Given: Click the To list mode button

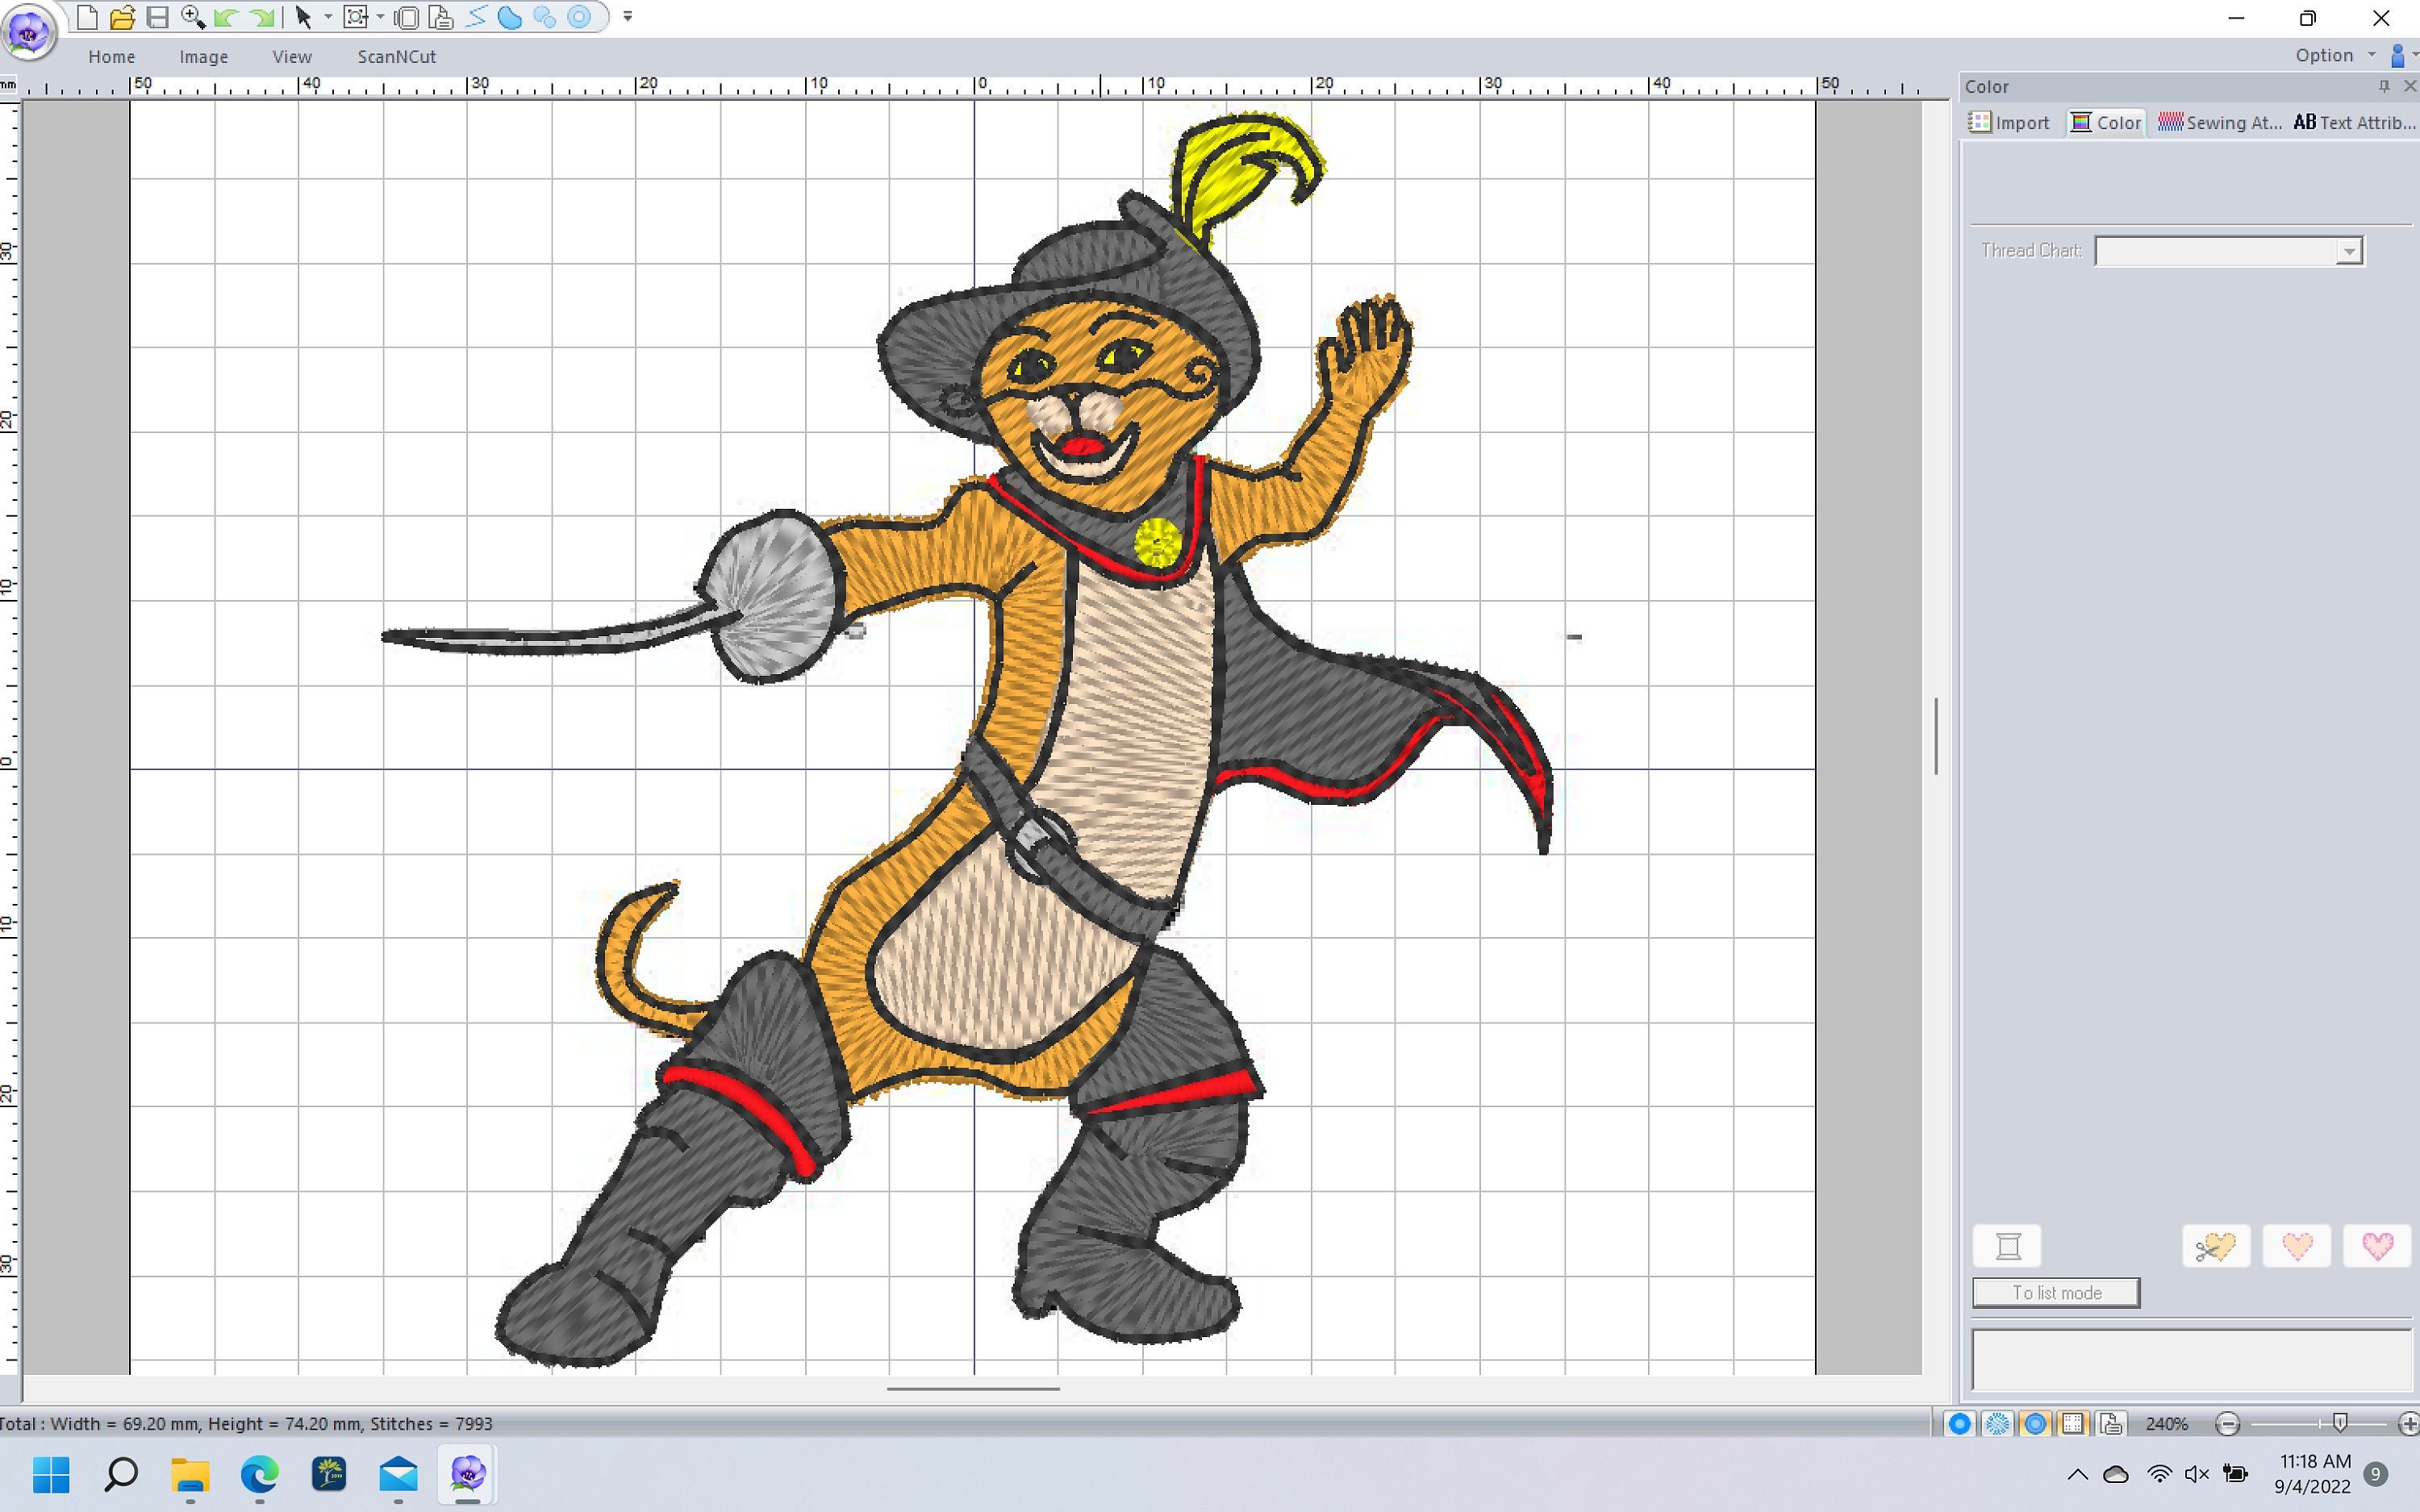Looking at the screenshot, I should [2056, 1293].
